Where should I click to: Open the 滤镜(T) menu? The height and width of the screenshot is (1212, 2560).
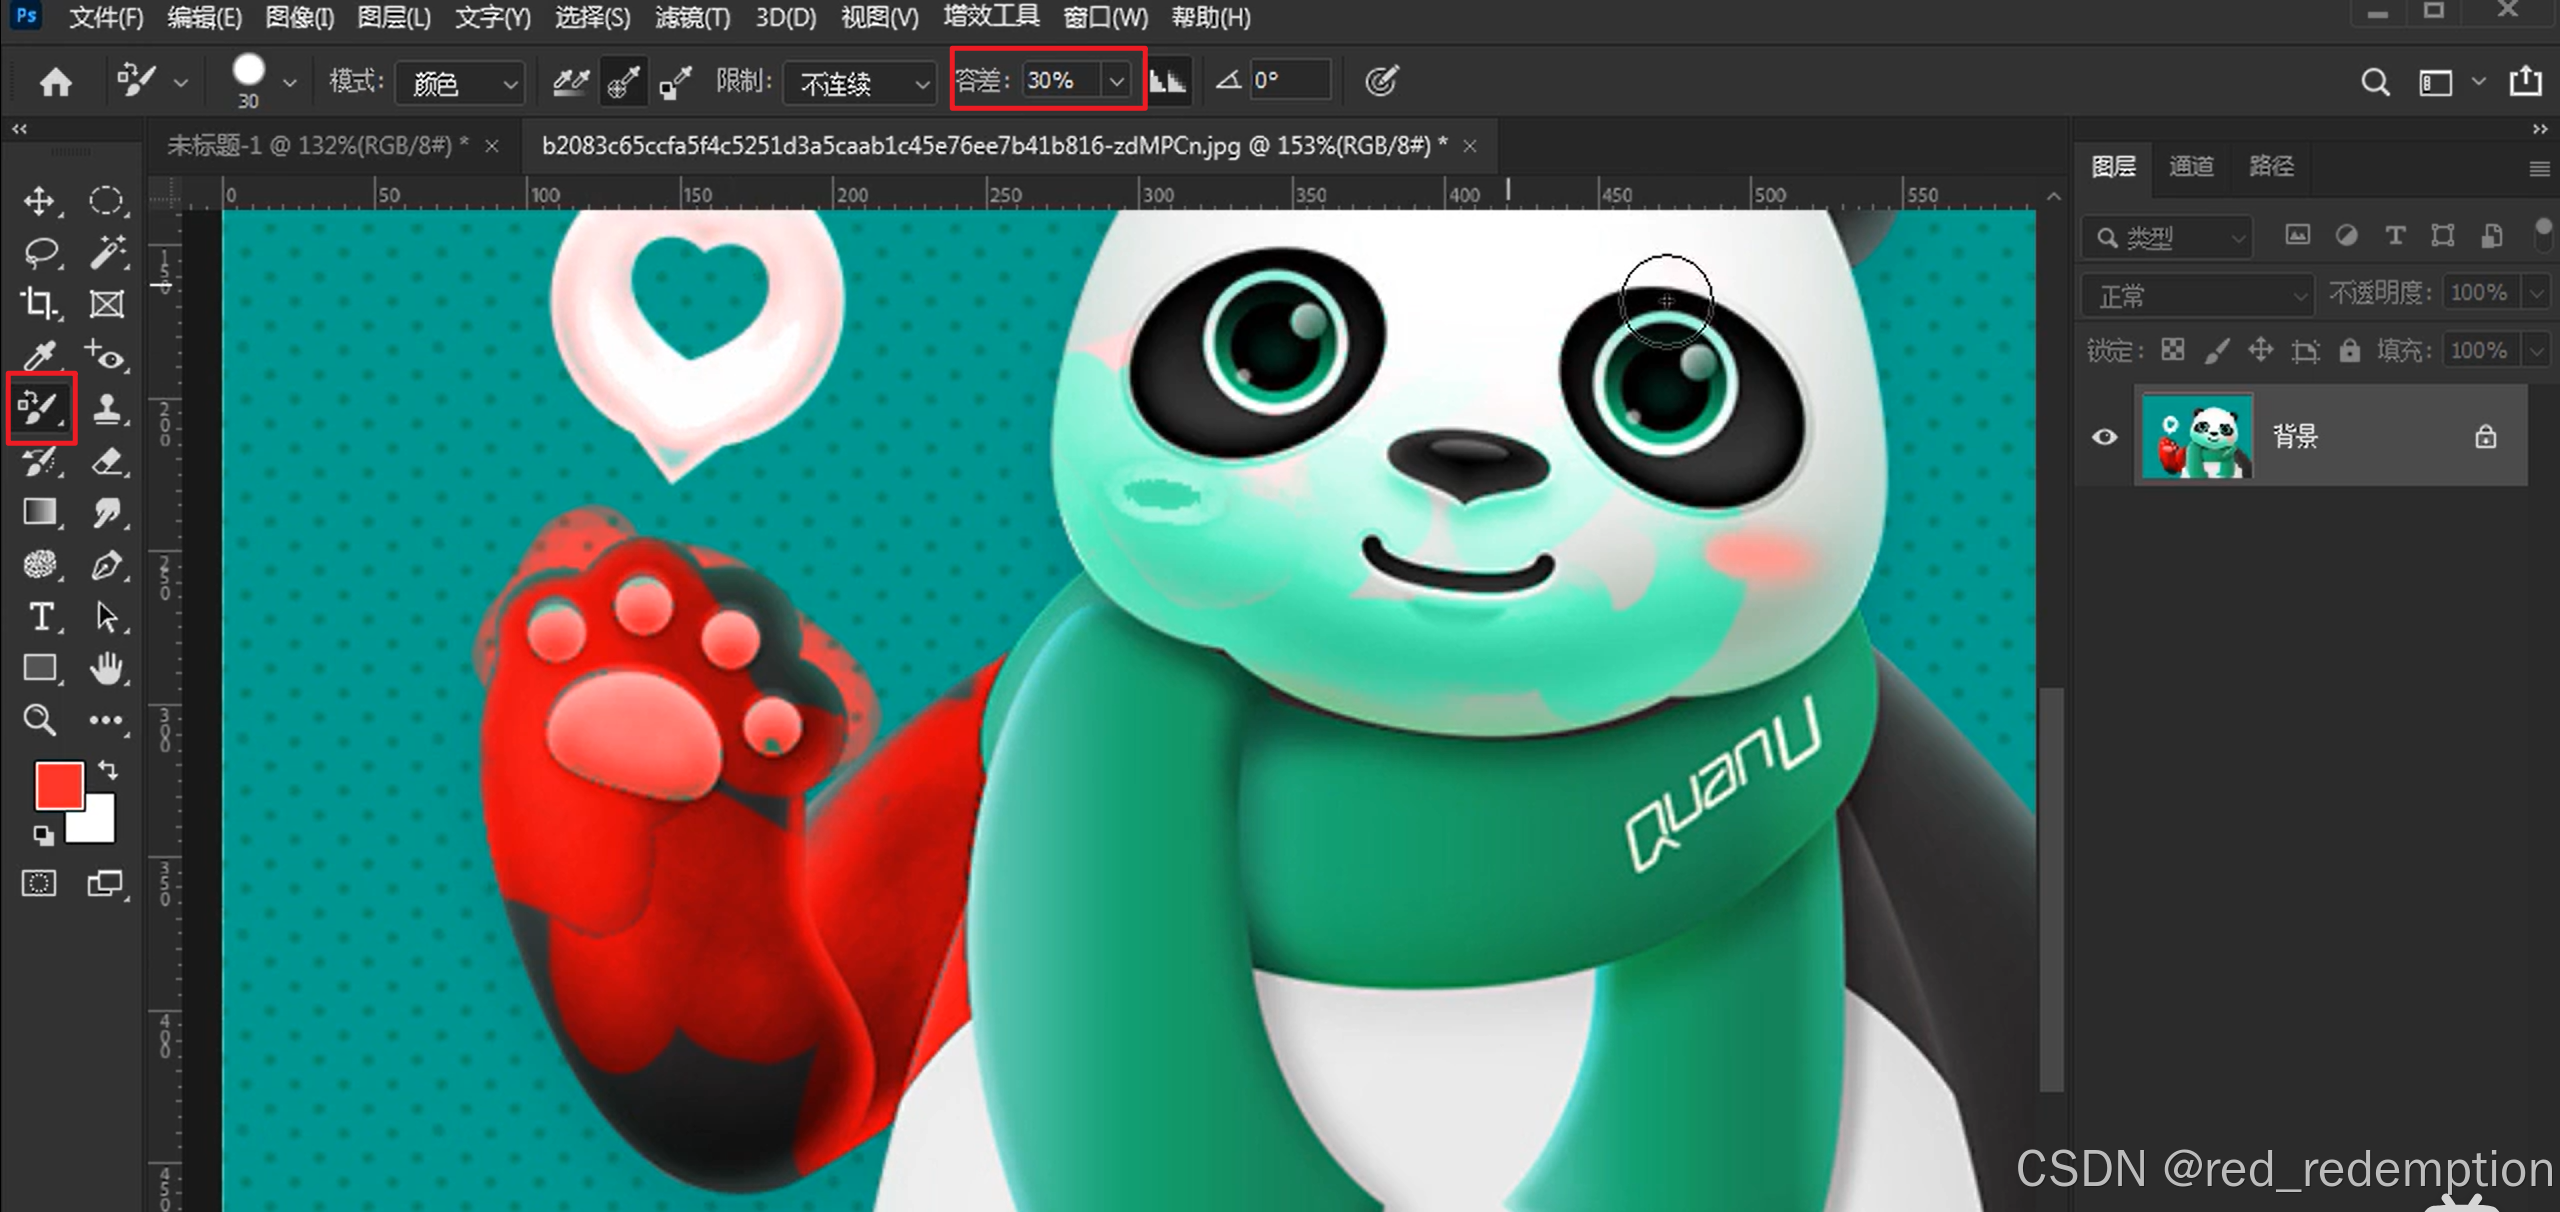pos(692,17)
